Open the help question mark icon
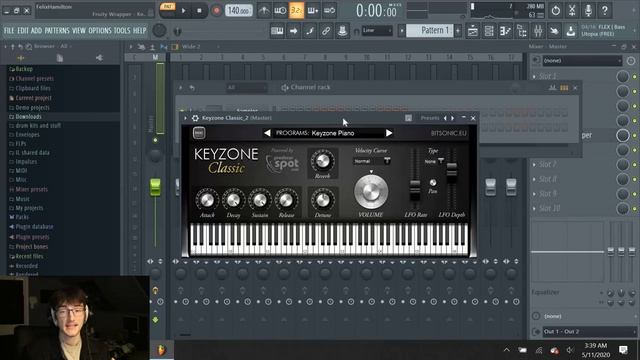640x360 pixels. pyautogui.click(x=604, y=10)
